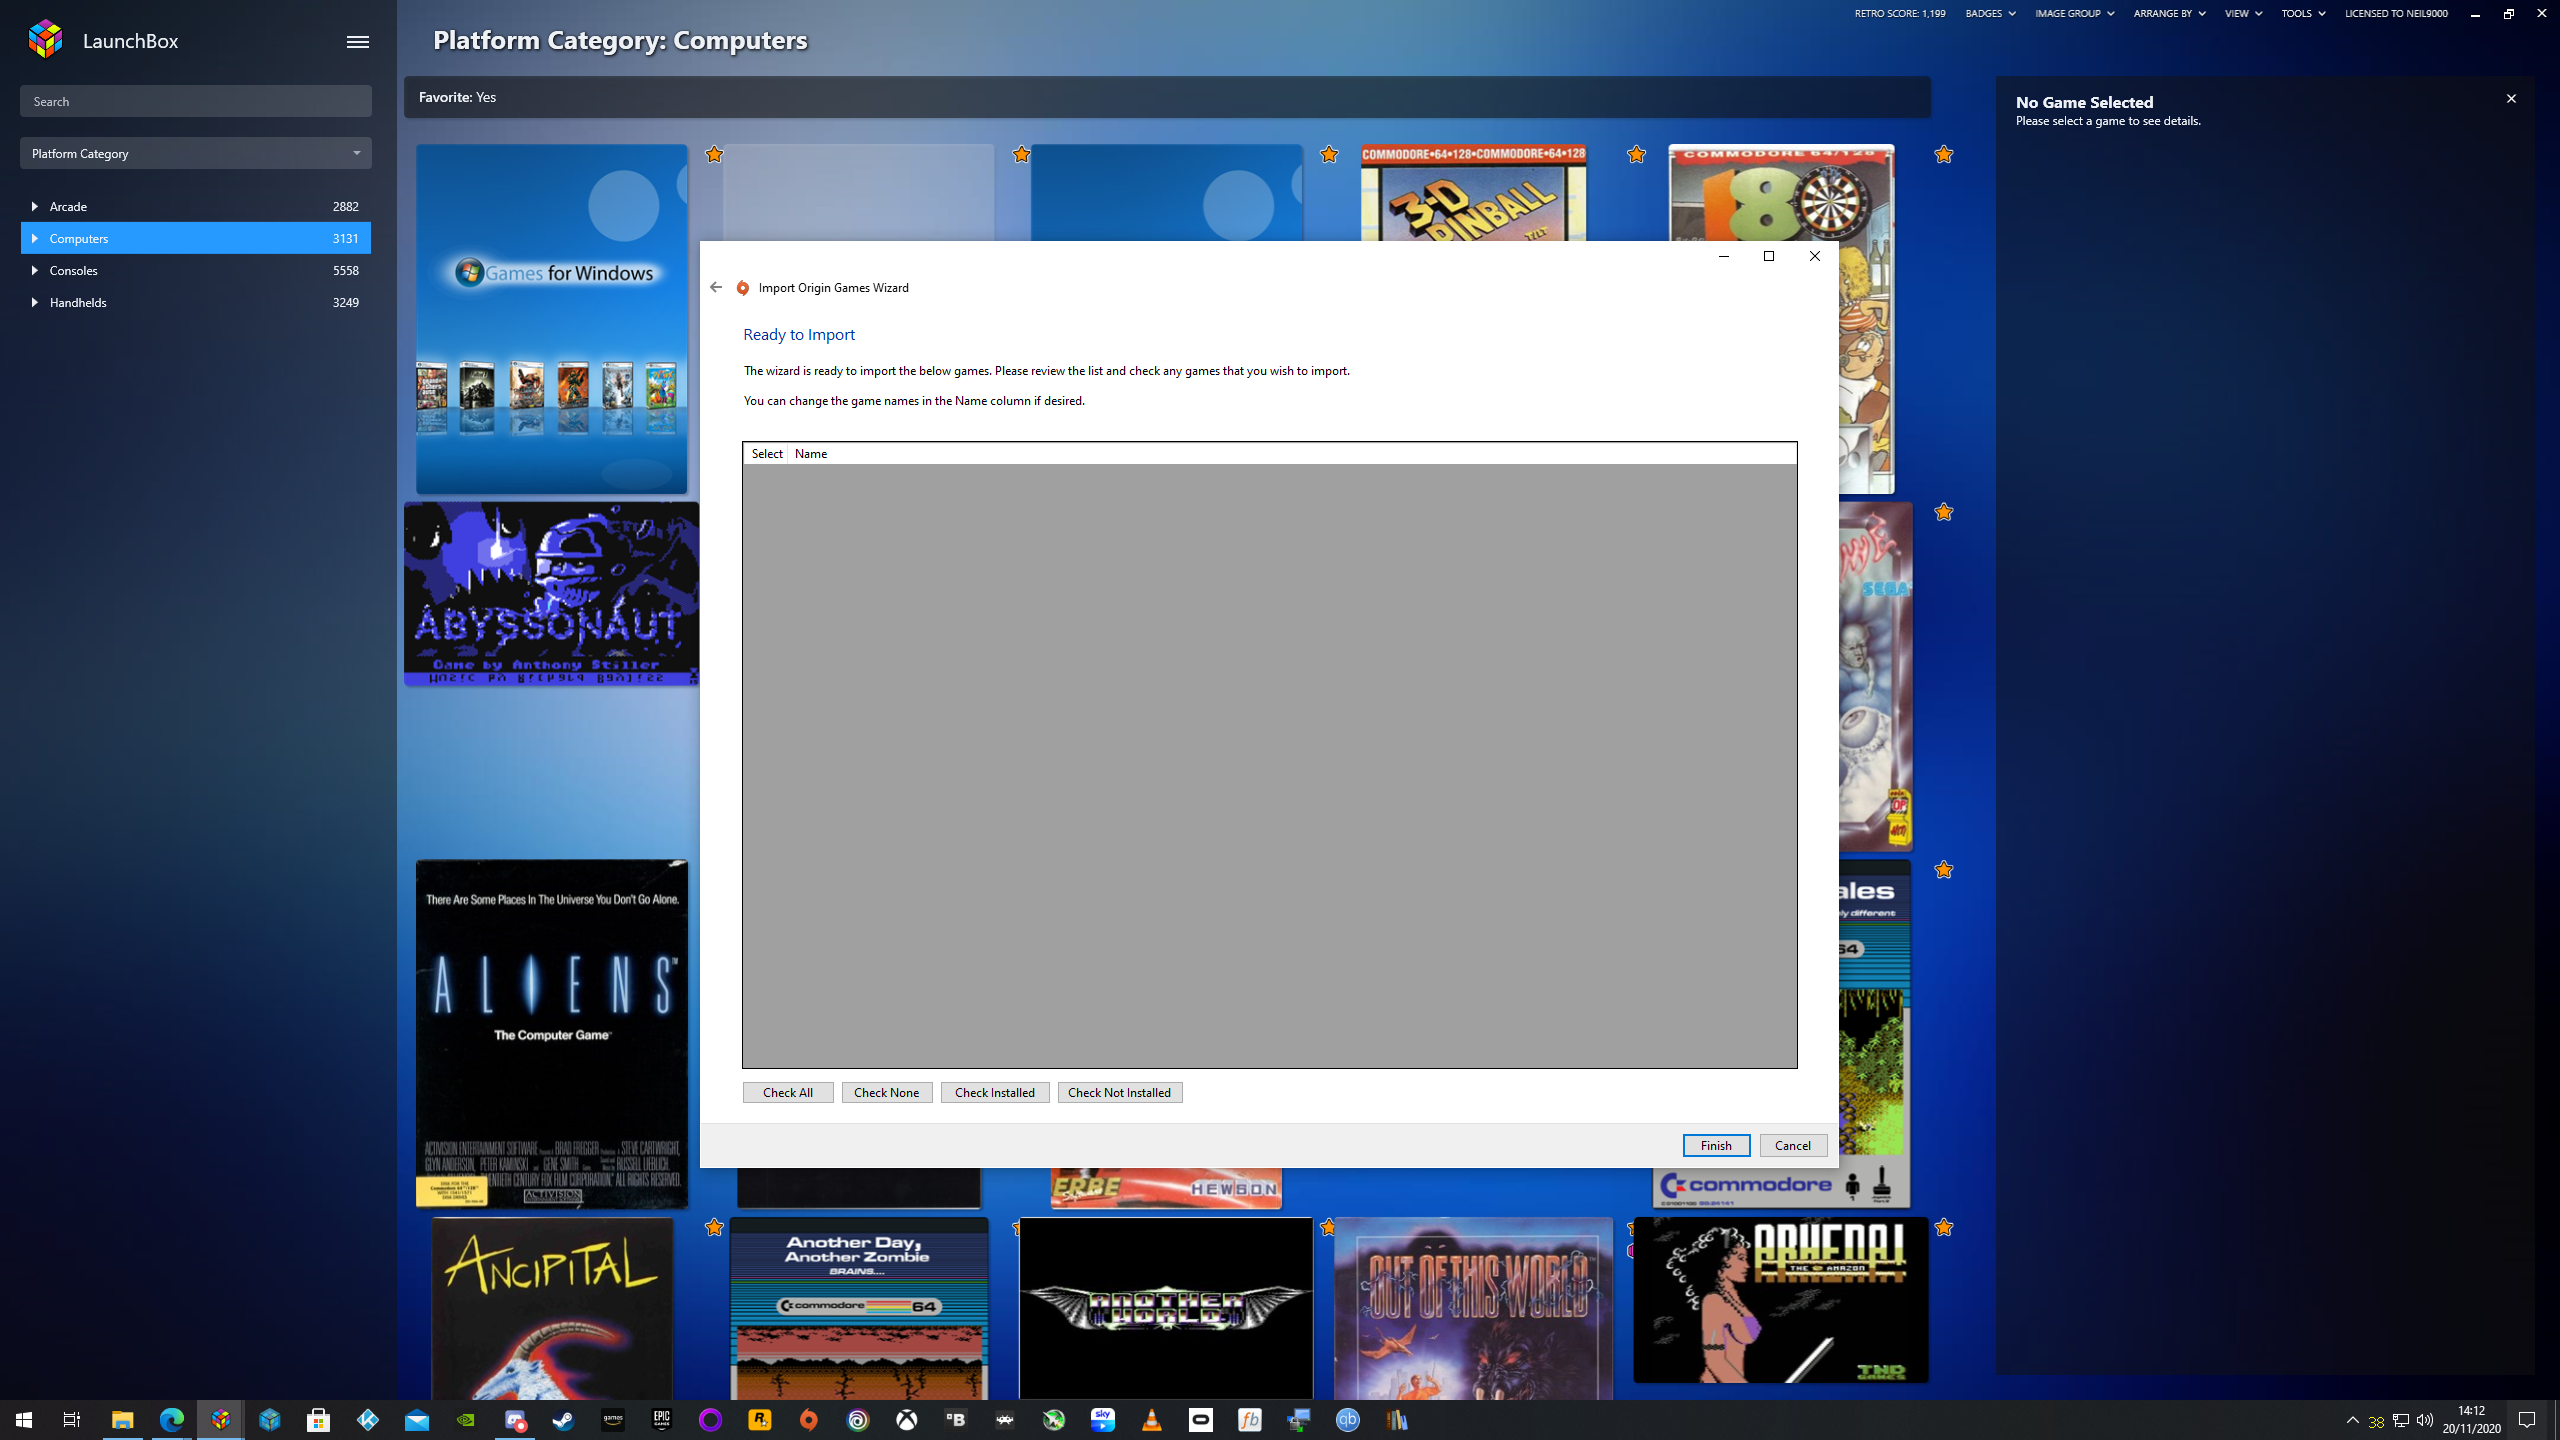Click the Search input field
This screenshot has width=2560, height=1440.
pos(196,101)
